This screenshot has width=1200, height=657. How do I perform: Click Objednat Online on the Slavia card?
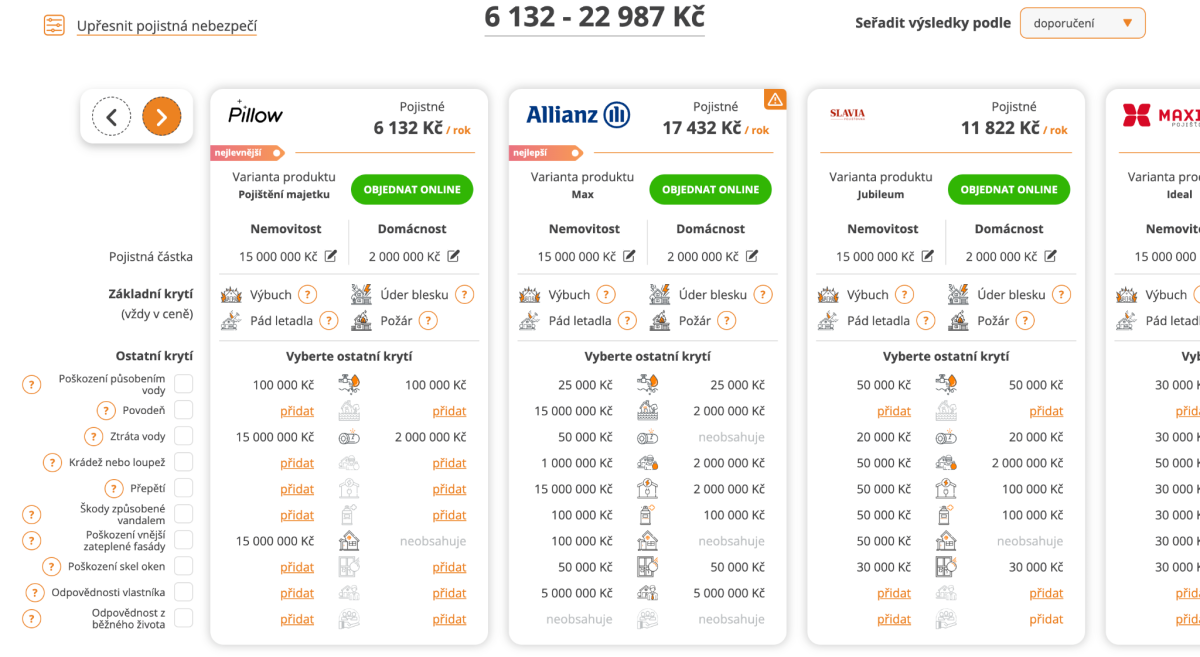pos(1009,189)
